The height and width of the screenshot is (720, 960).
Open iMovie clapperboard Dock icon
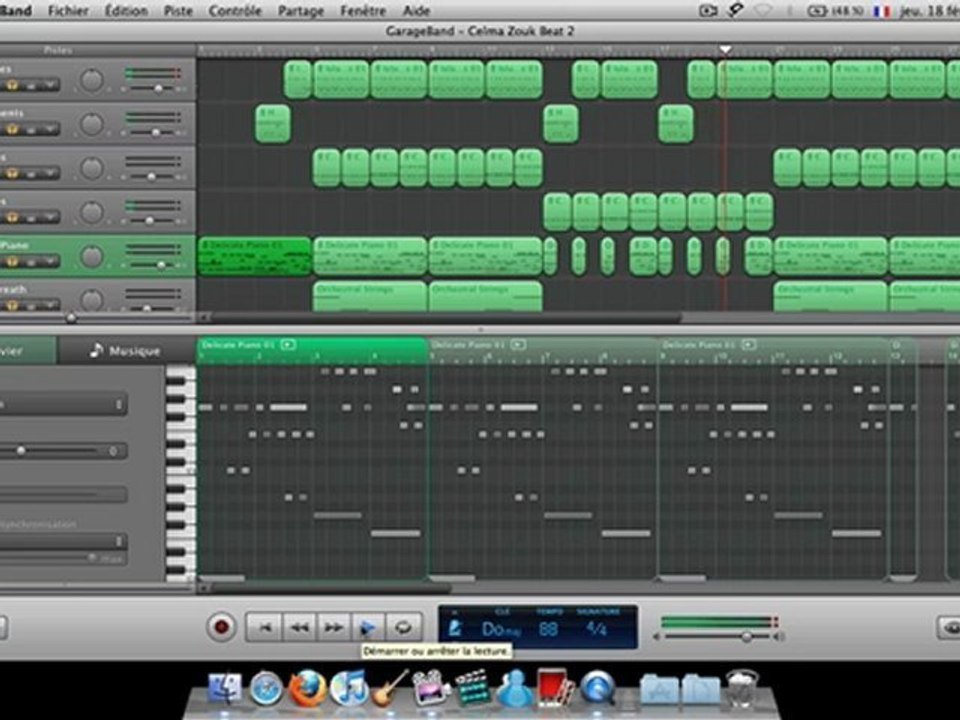coord(473,688)
